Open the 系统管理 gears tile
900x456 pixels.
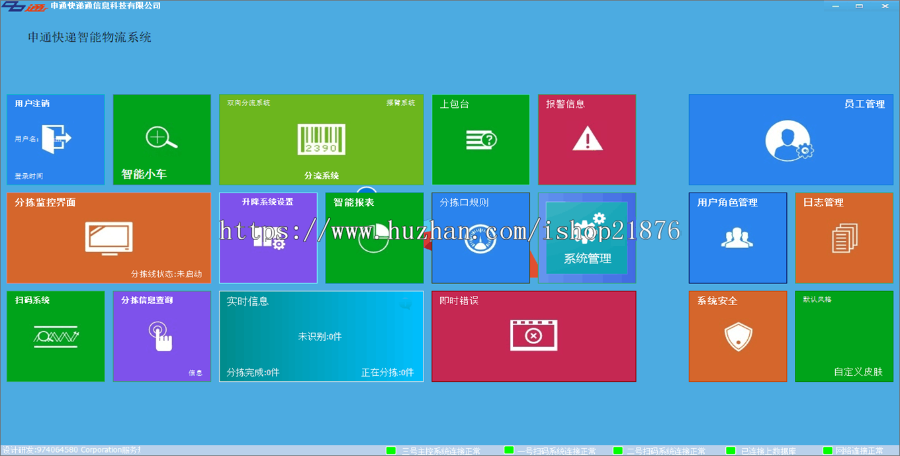tap(587, 238)
